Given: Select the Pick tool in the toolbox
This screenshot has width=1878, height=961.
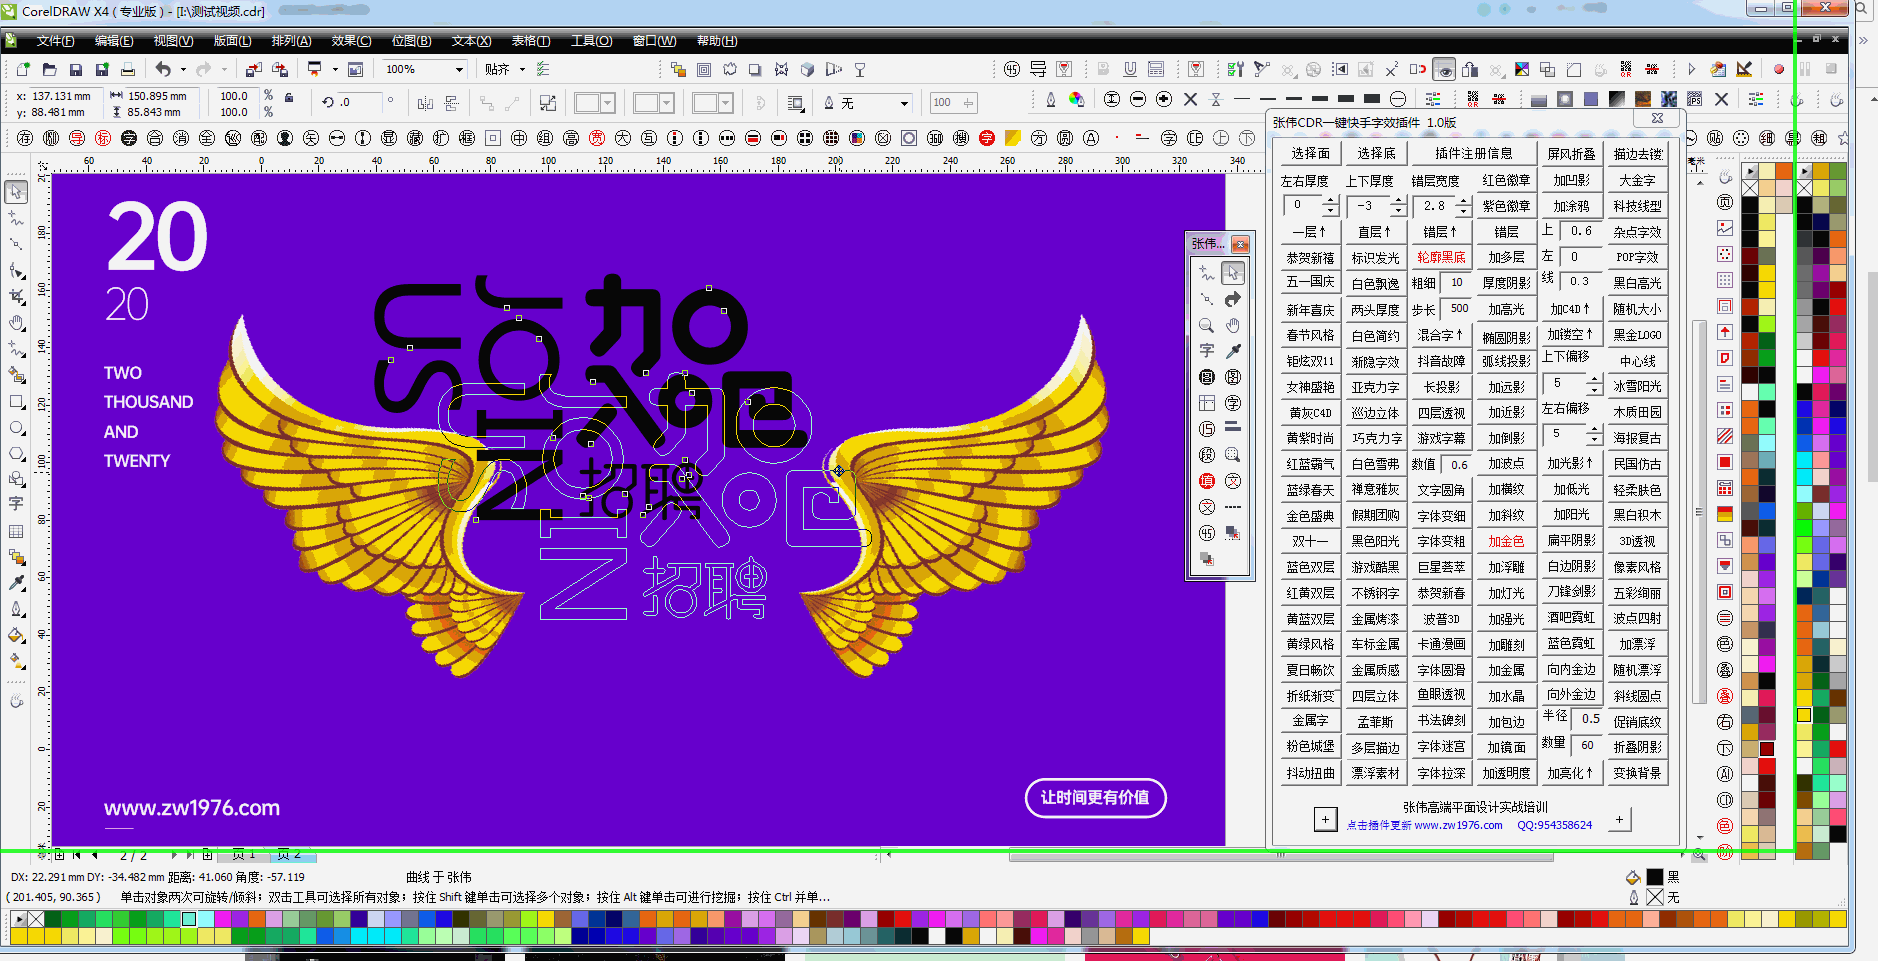Looking at the screenshot, I should click(16, 192).
